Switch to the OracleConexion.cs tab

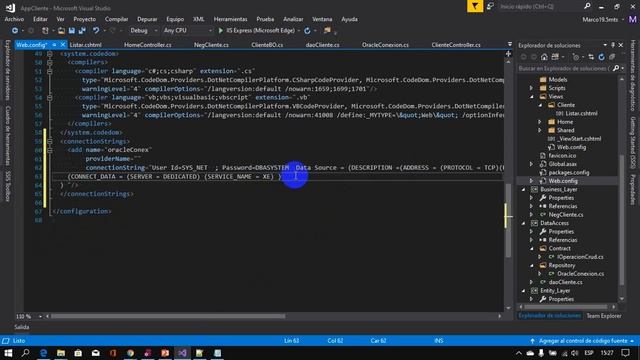click(385, 45)
